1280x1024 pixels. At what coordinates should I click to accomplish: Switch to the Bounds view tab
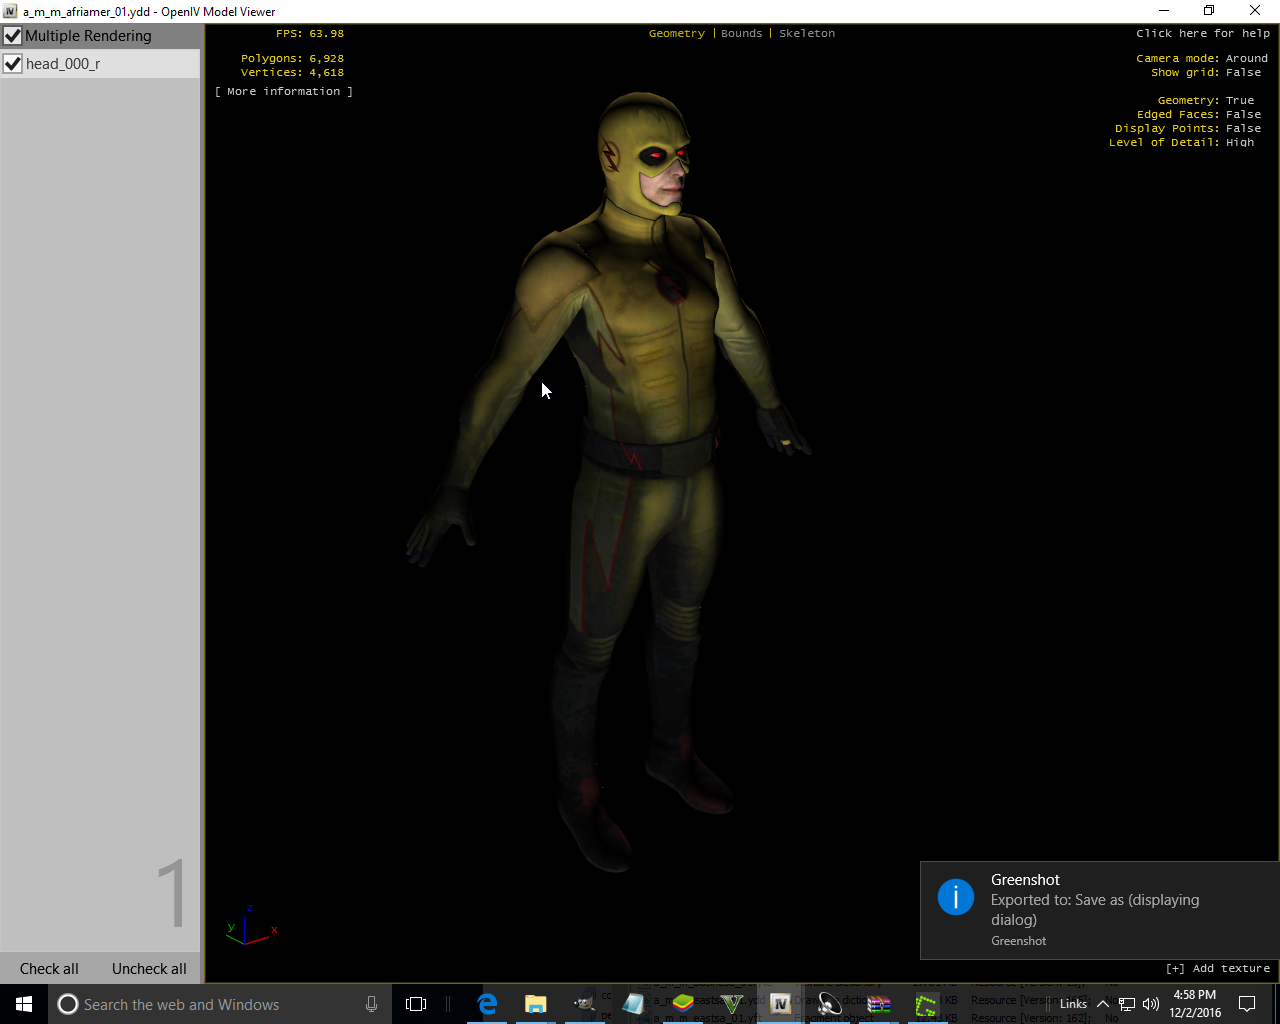tap(742, 33)
